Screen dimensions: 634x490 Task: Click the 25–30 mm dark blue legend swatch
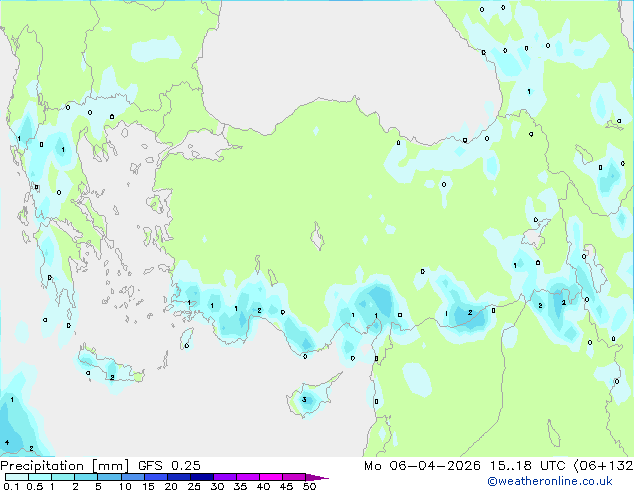[201, 477]
